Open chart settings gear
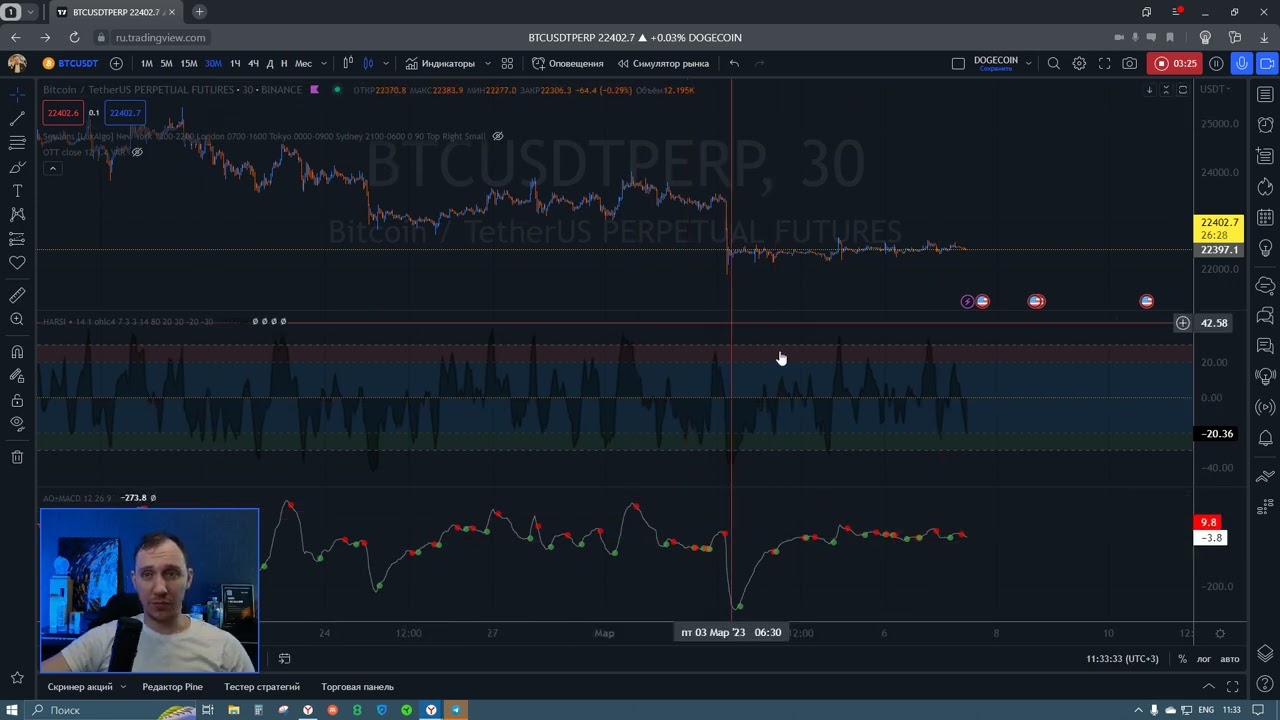The image size is (1280, 720). coord(1079,63)
